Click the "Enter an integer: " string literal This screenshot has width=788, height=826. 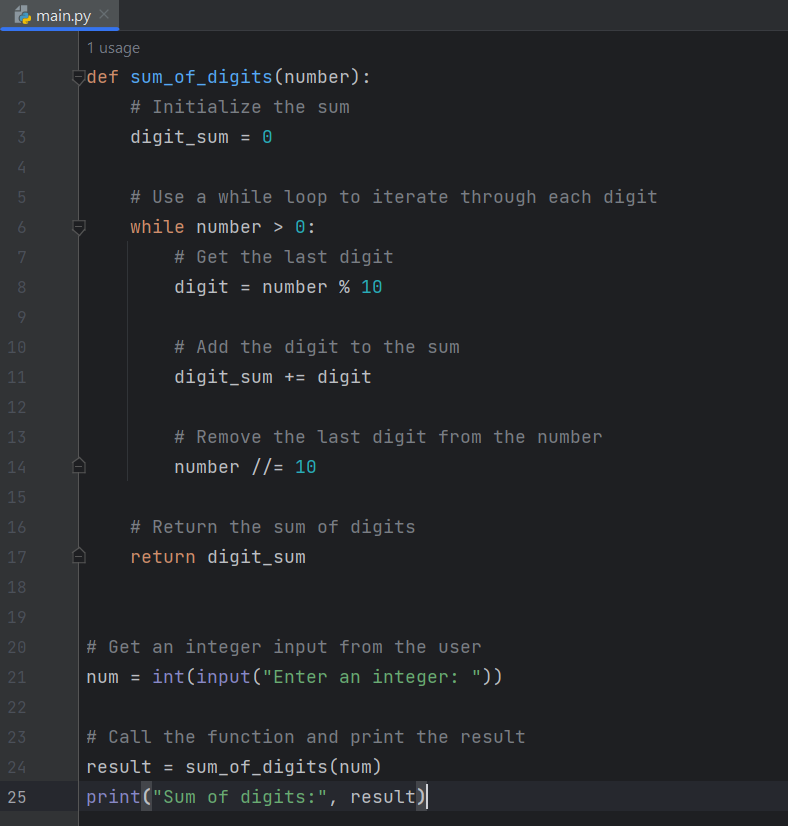click(x=371, y=677)
